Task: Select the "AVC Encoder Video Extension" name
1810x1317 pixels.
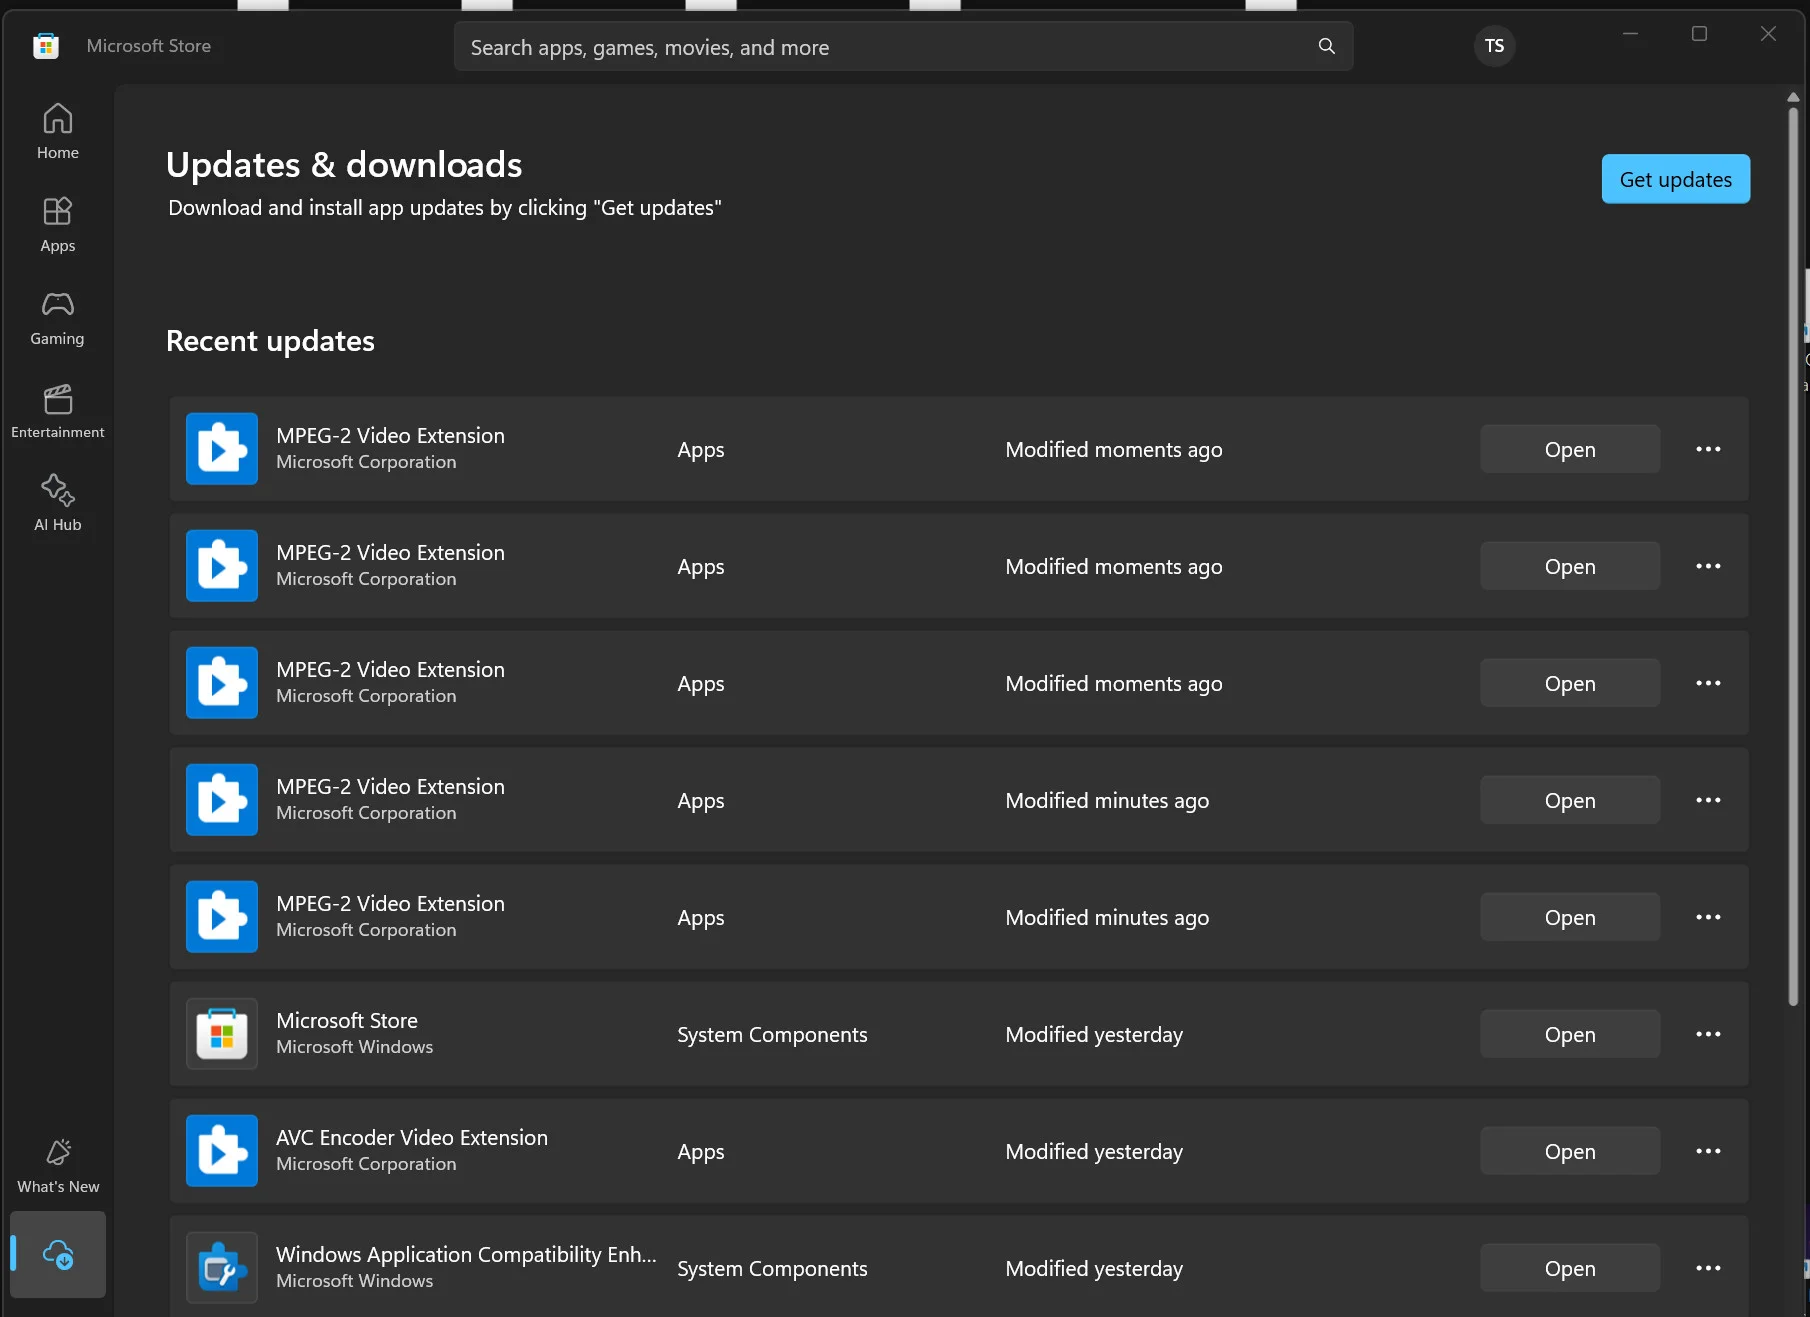Action: pos(412,1138)
